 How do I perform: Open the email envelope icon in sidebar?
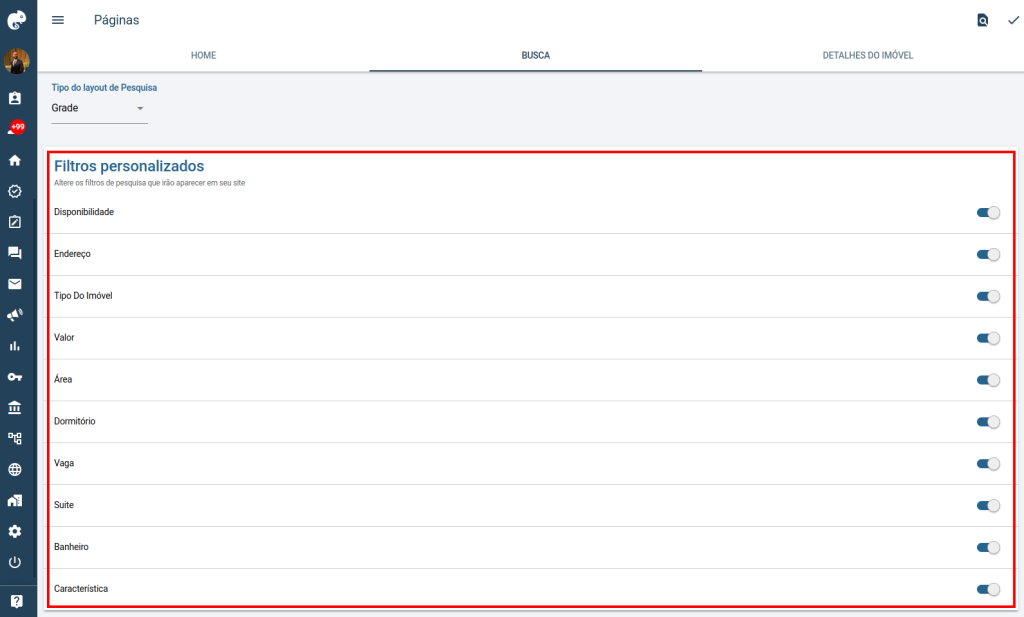click(x=15, y=284)
